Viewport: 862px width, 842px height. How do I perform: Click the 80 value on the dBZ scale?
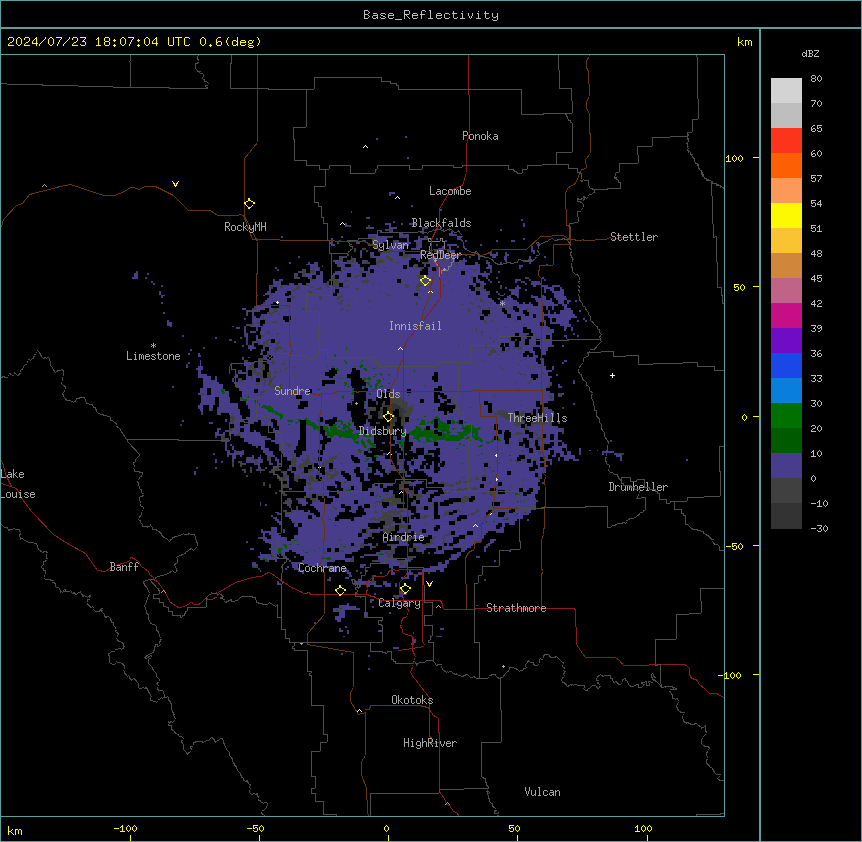(x=816, y=79)
